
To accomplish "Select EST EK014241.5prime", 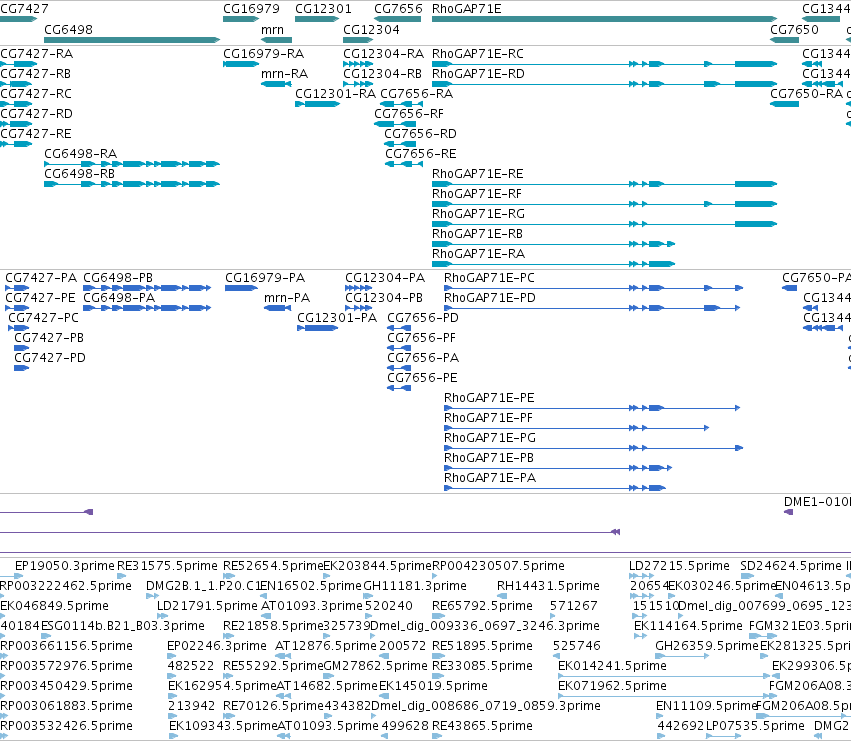I will [612, 666].
